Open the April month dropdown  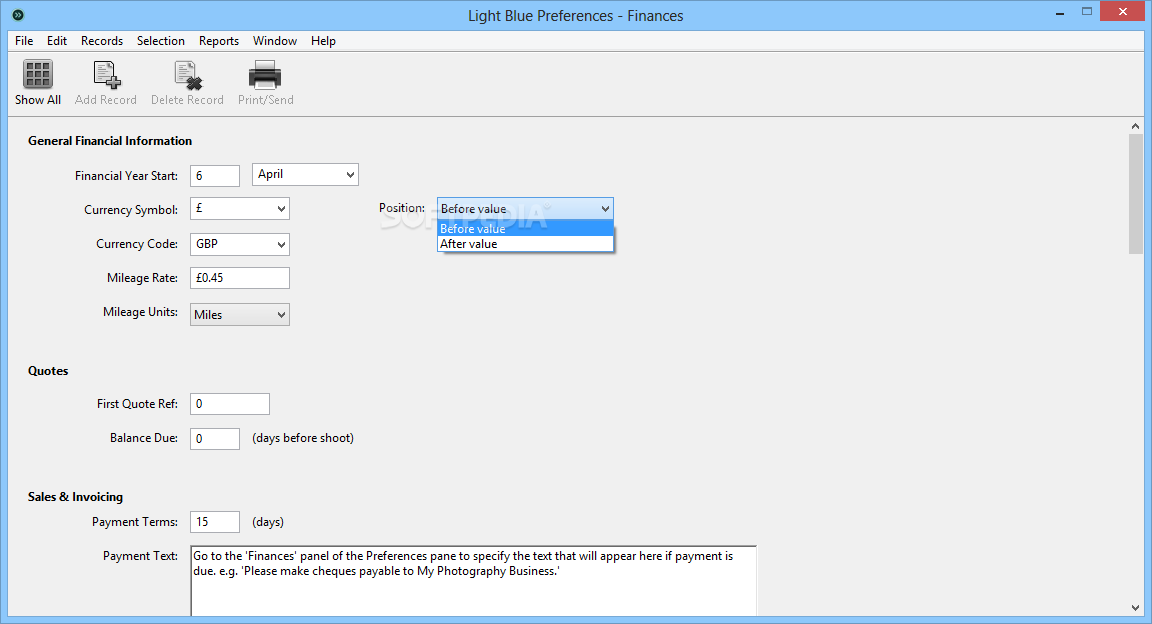point(305,174)
